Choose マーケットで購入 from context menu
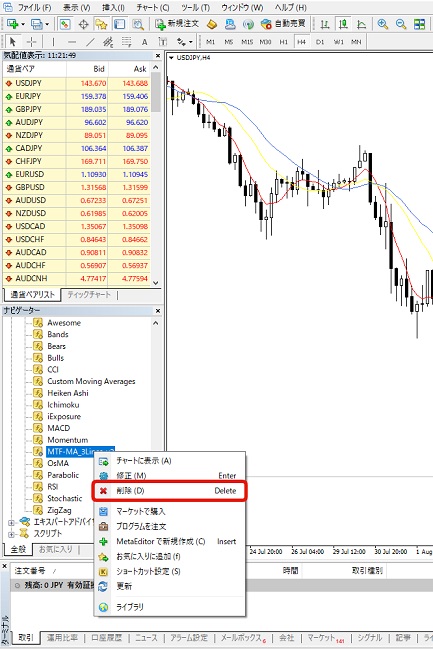 (x=170, y=512)
